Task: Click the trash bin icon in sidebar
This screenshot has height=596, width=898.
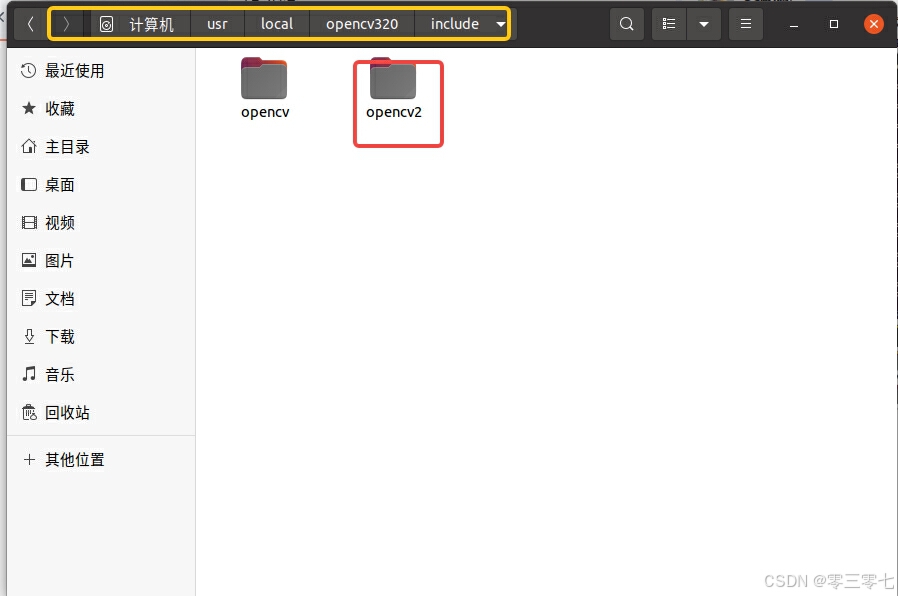Action: pyautogui.click(x=29, y=412)
